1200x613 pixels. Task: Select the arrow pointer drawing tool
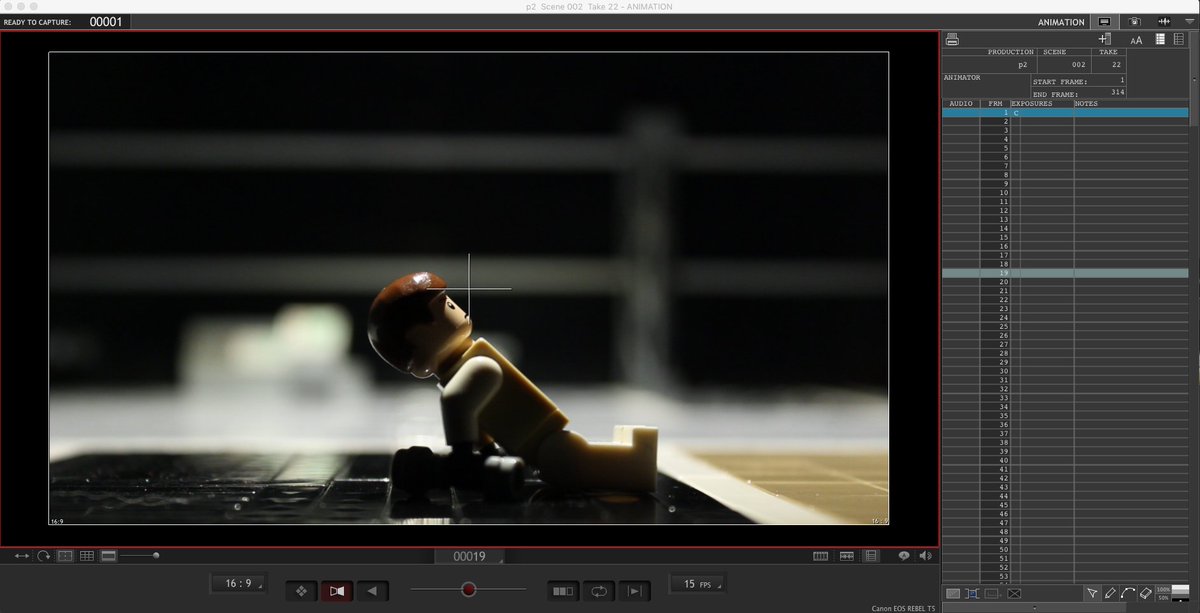click(1092, 593)
